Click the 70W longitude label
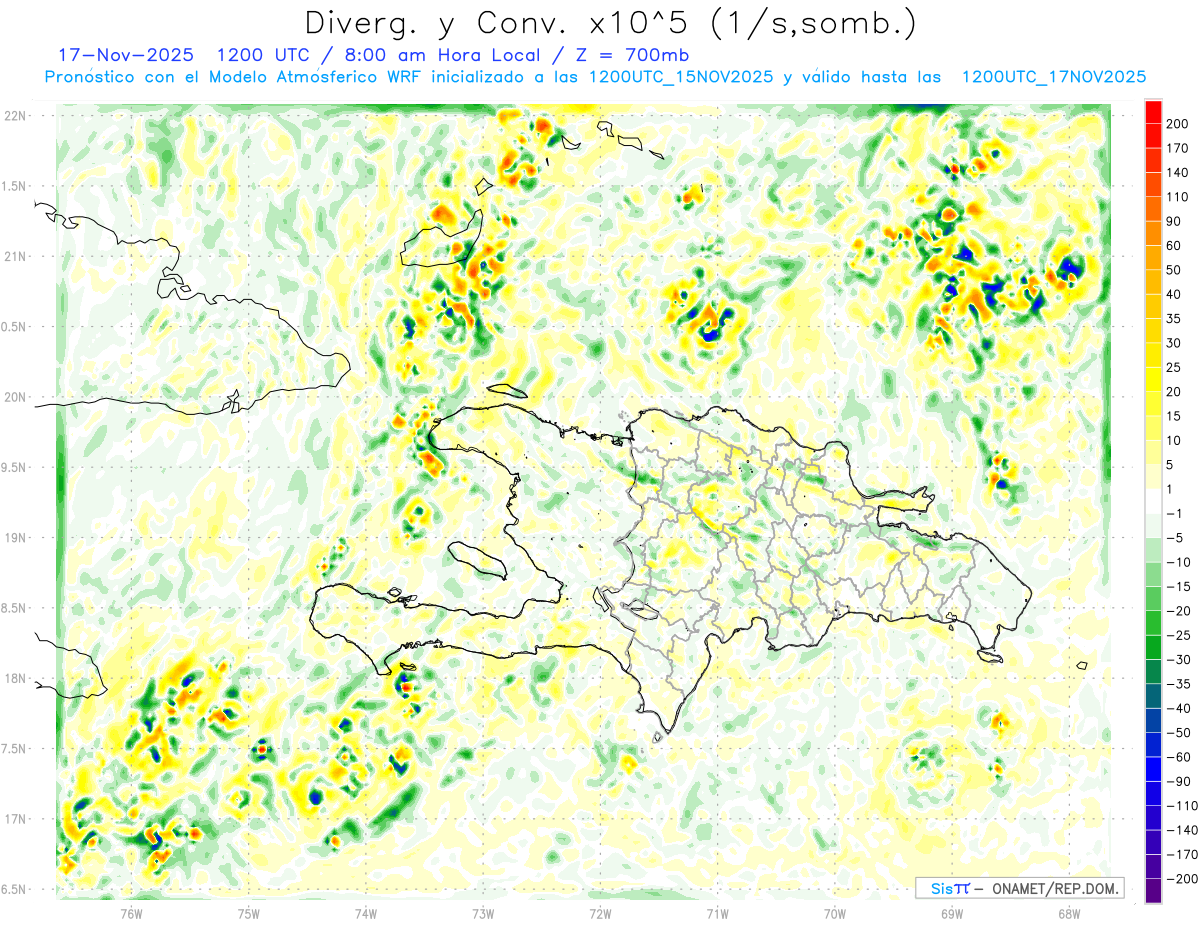 click(x=834, y=913)
